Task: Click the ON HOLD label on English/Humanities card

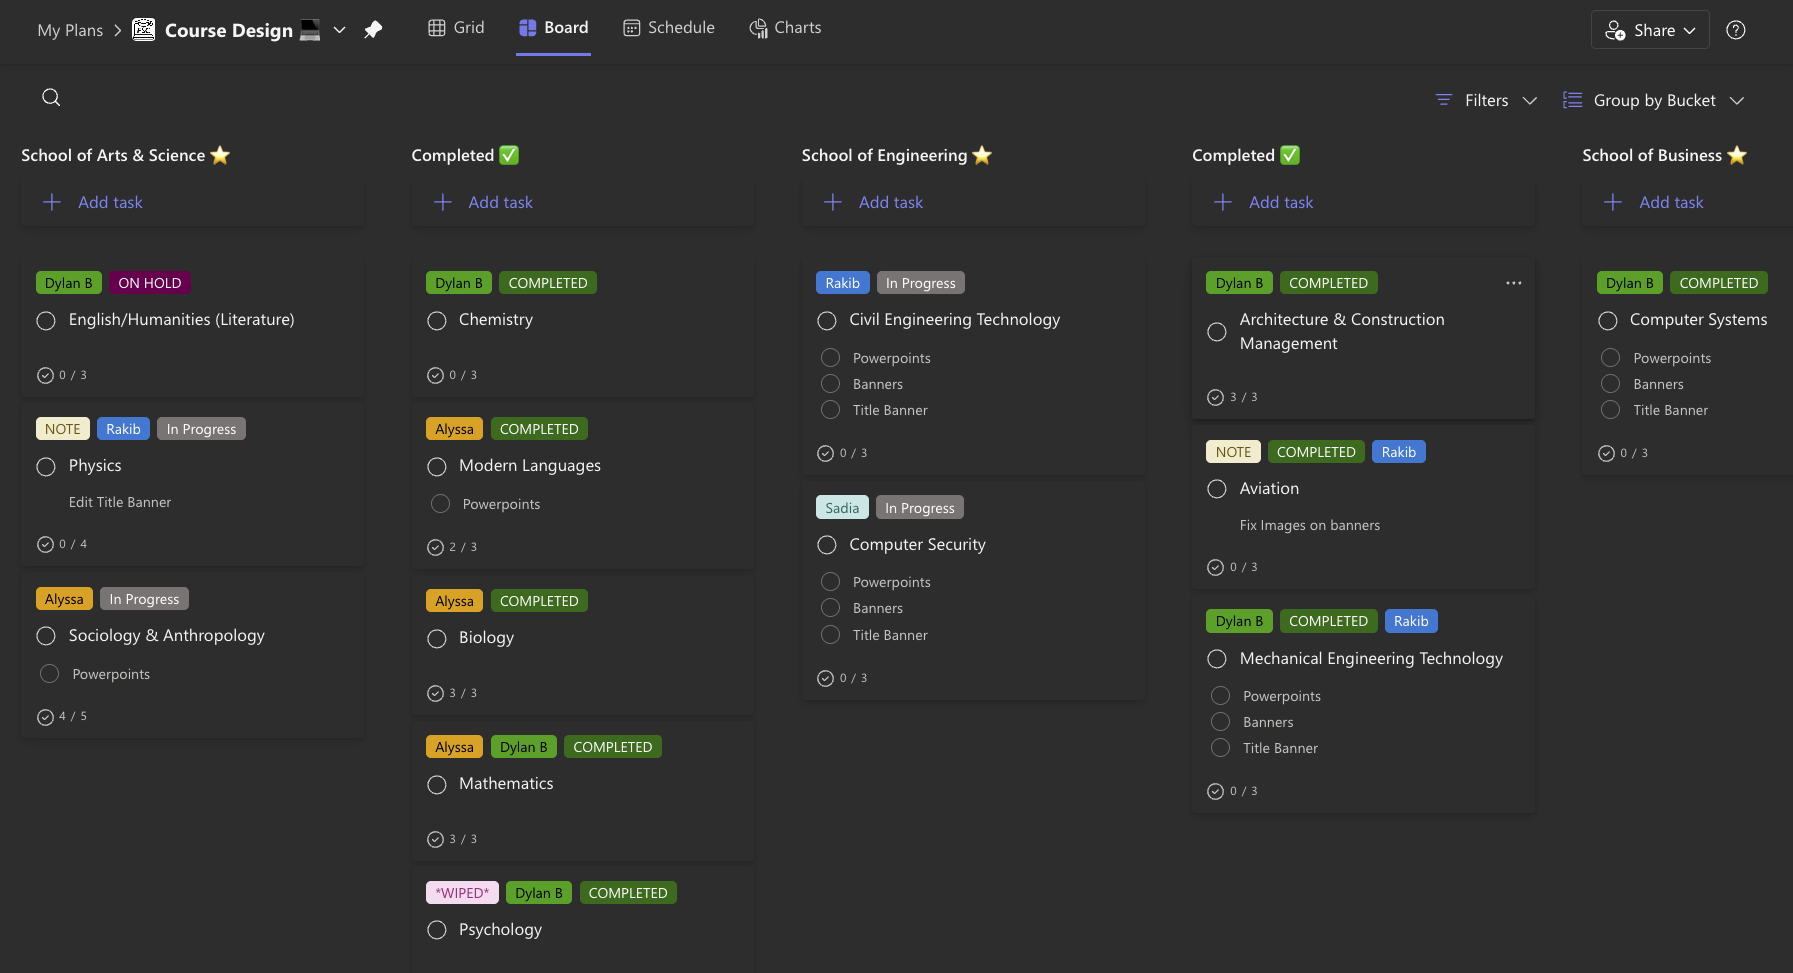Action: pyautogui.click(x=150, y=283)
